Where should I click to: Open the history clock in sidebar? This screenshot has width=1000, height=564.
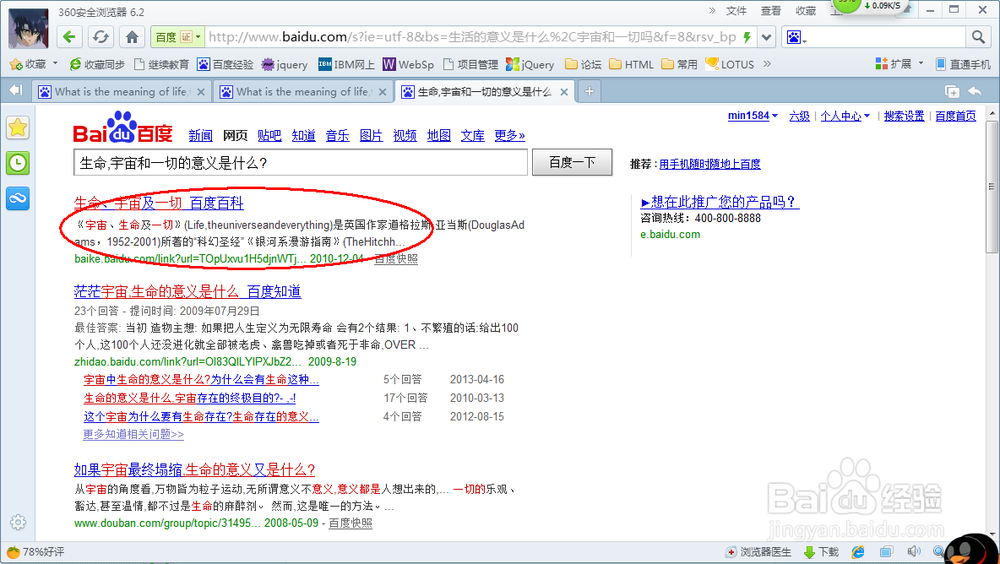tap(18, 163)
